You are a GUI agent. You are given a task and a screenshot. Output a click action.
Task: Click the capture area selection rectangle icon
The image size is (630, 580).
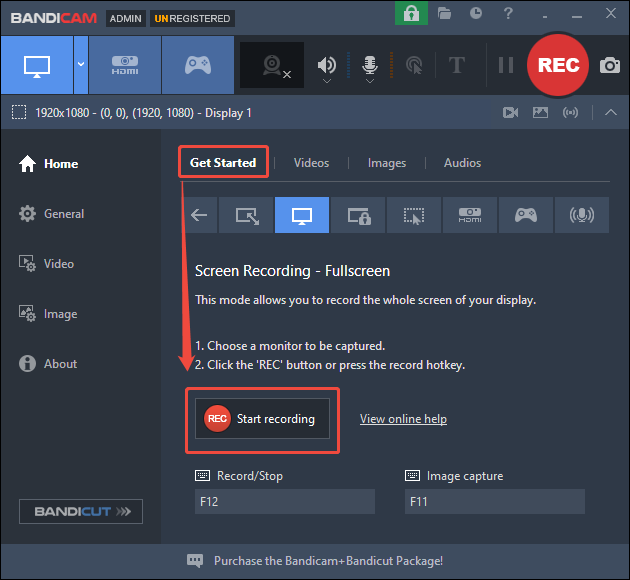(x=19, y=112)
